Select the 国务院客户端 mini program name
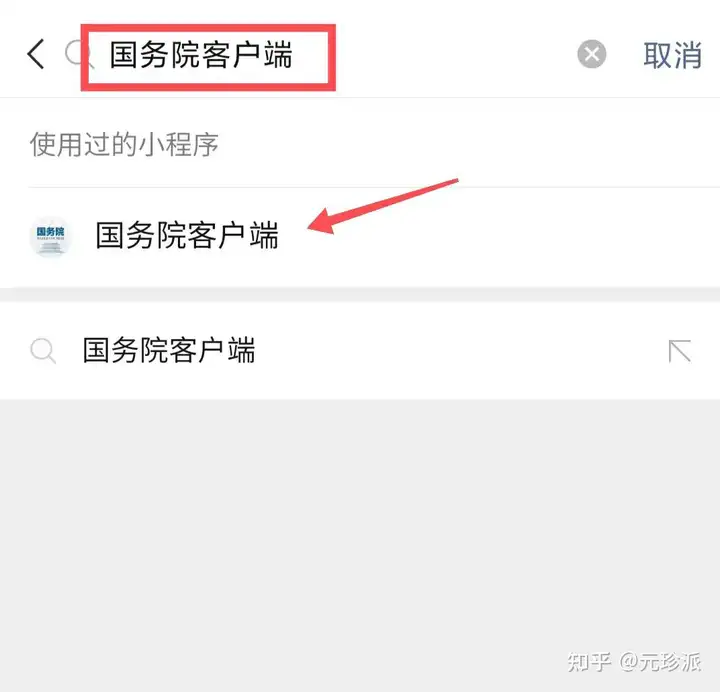Viewport: 720px width, 692px height. 187,235
